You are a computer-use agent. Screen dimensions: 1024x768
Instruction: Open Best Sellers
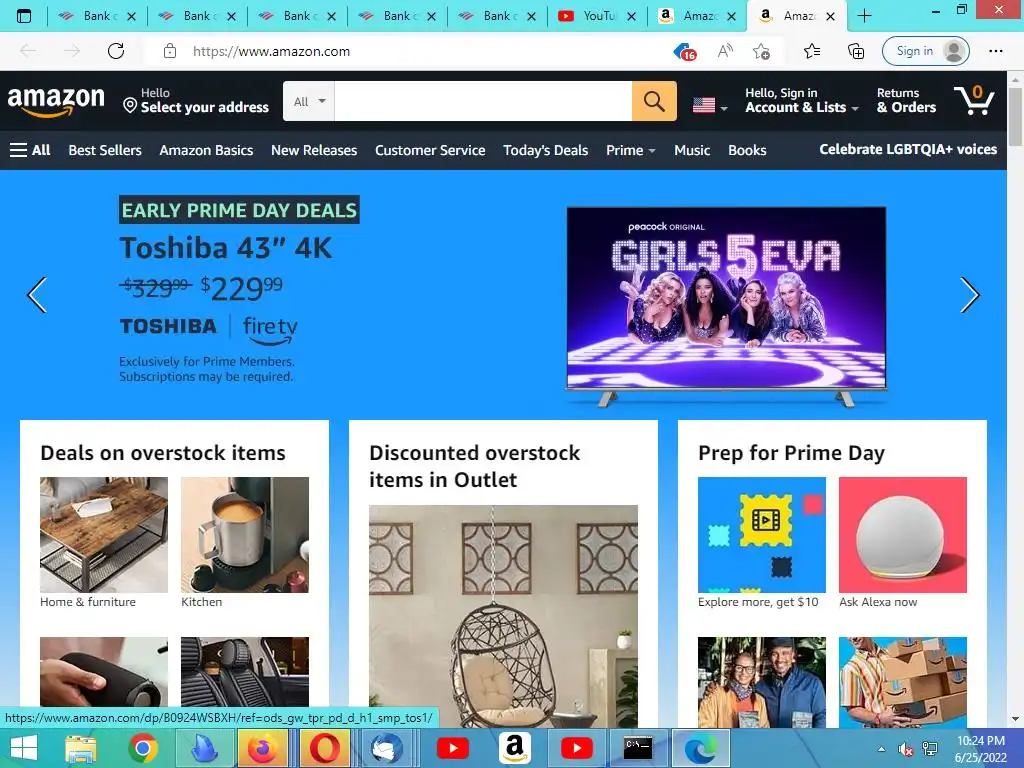(105, 150)
